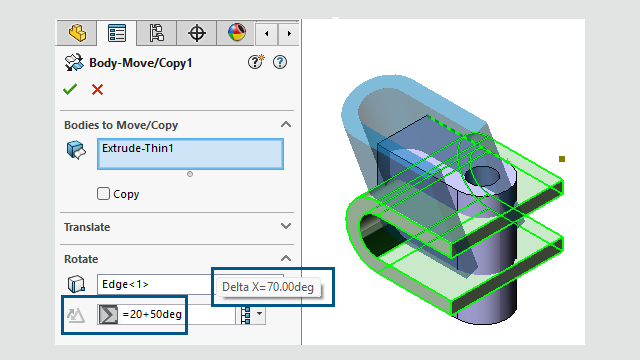640x360 pixels.
Task: Collapse the Bodies to Move/Copy section
Action: pyautogui.click(x=286, y=124)
